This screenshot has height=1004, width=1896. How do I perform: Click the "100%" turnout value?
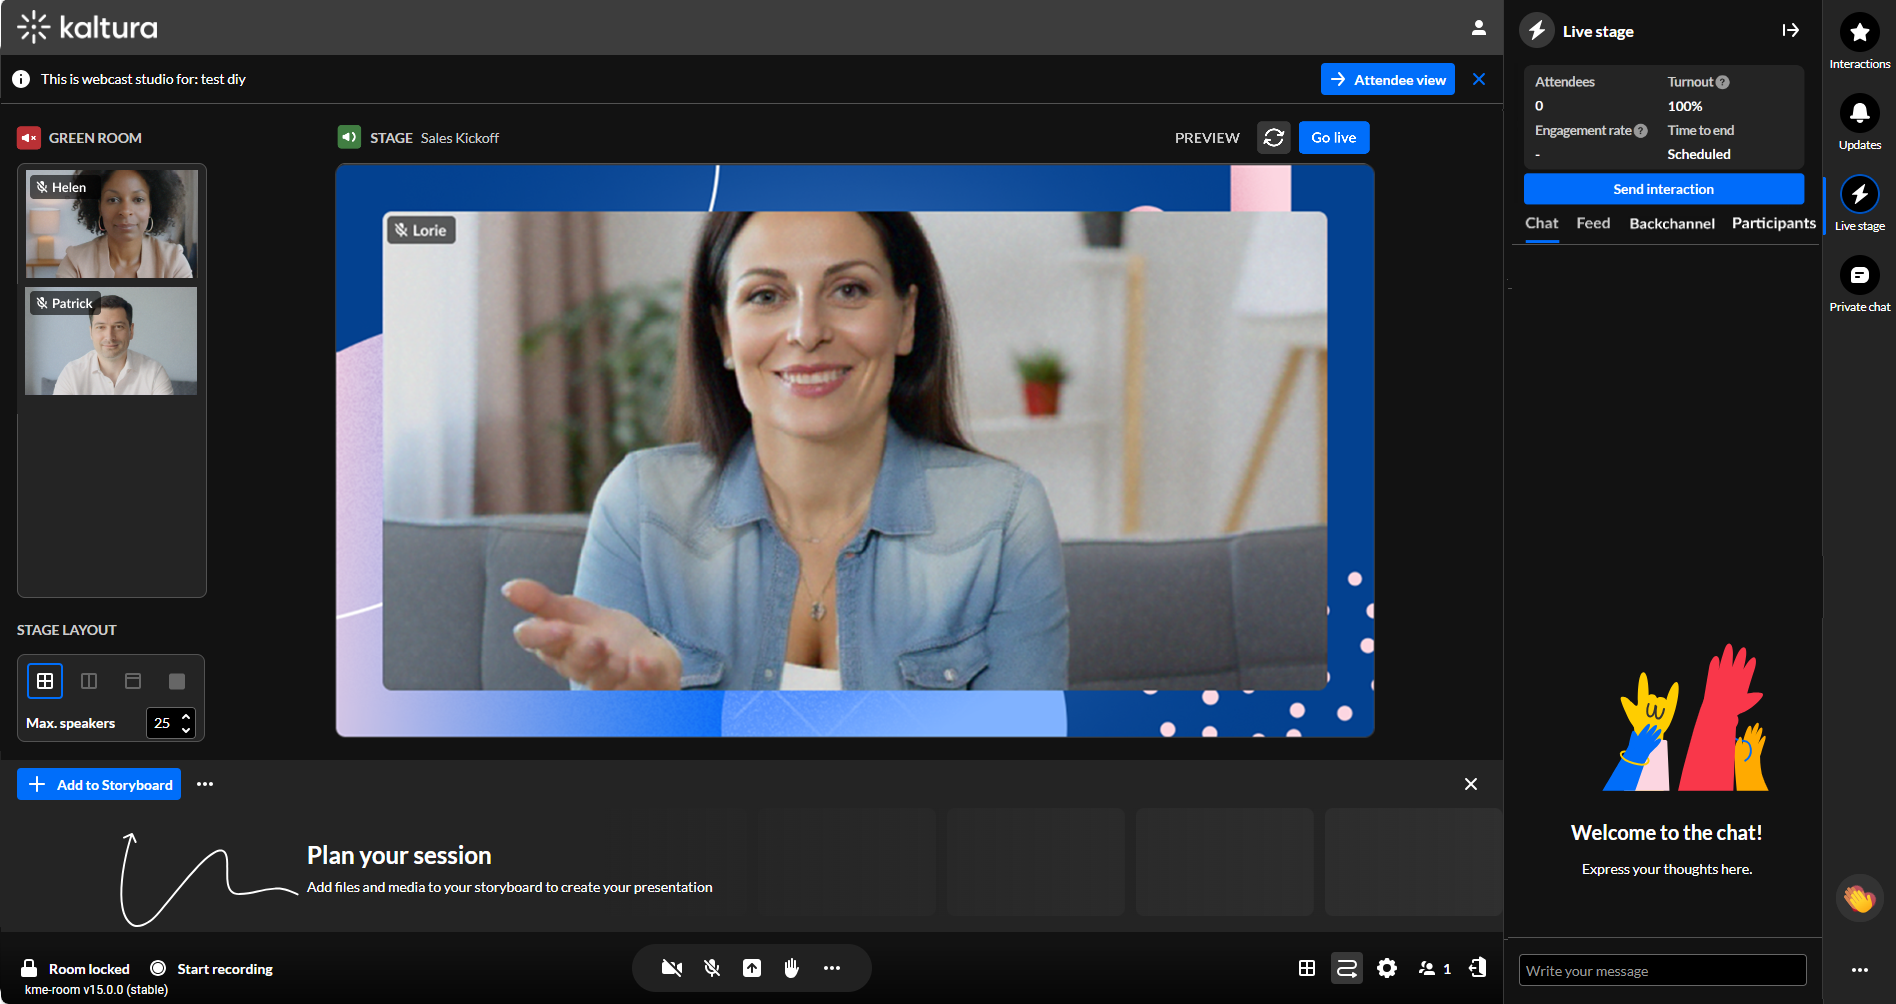coord(1685,106)
